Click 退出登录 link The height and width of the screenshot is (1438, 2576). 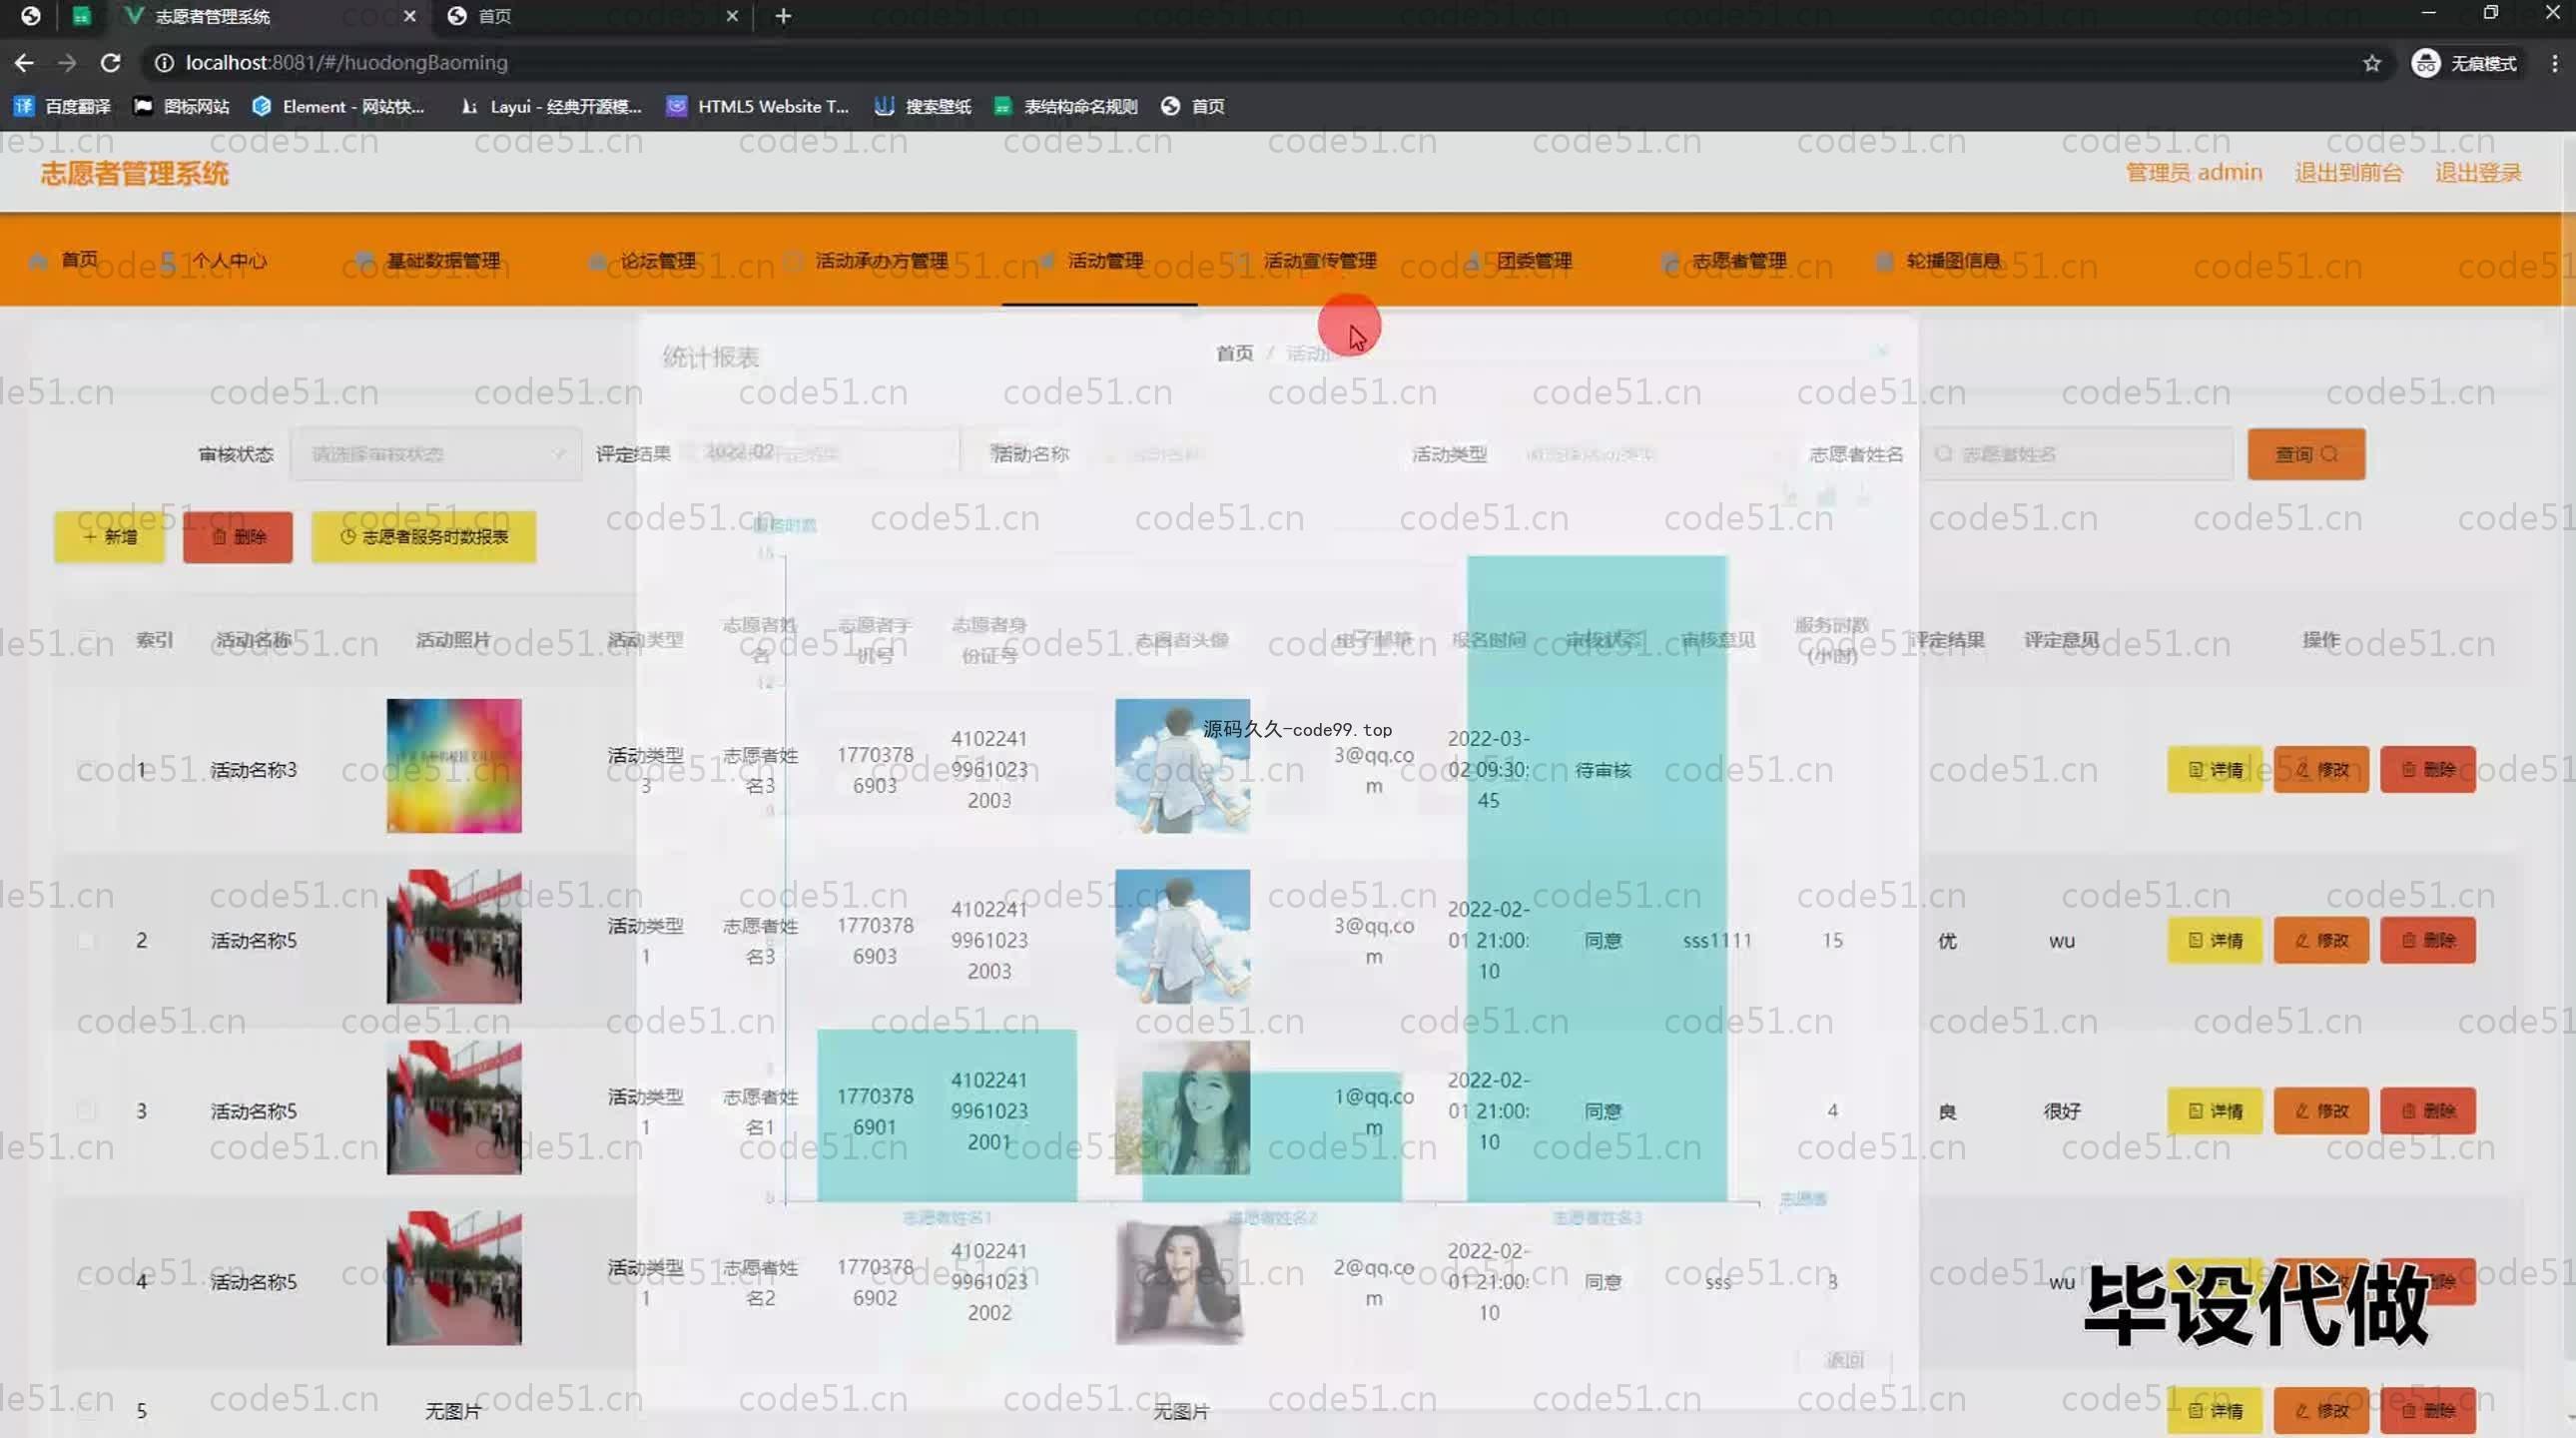2478,172
